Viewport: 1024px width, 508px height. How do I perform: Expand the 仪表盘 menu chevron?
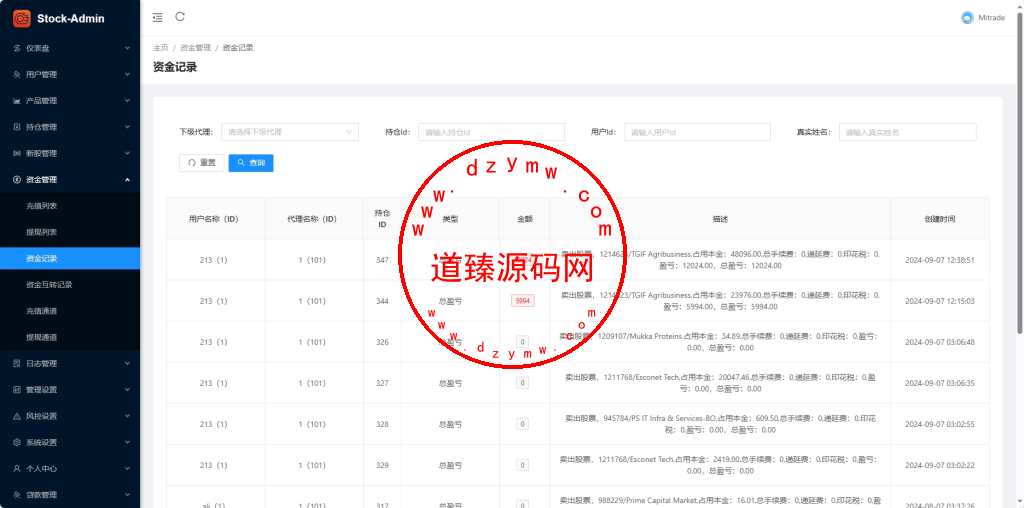click(x=127, y=48)
